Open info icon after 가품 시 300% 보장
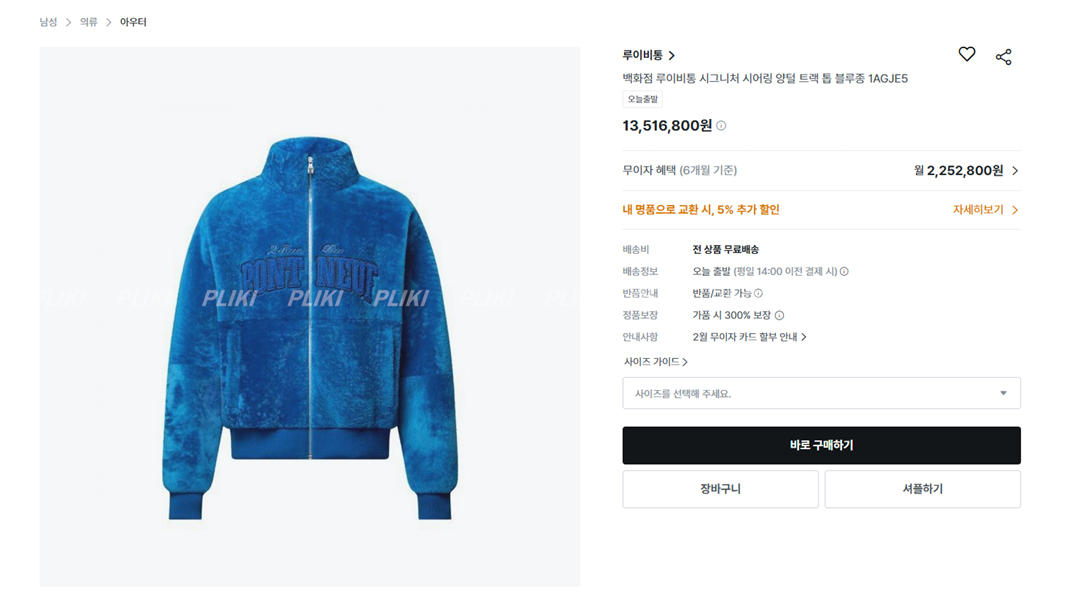Screen dimensions: 1080x597 [x=779, y=315]
